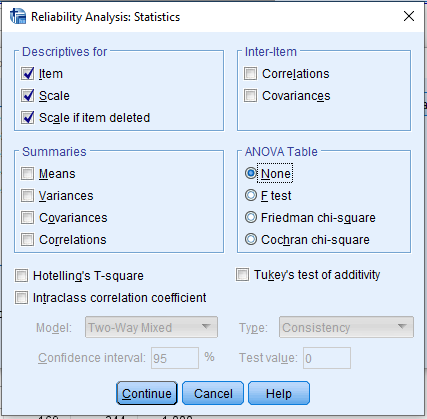Select the F test radio button
The height and width of the screenshot is (419, 427).
coord(251,195)
